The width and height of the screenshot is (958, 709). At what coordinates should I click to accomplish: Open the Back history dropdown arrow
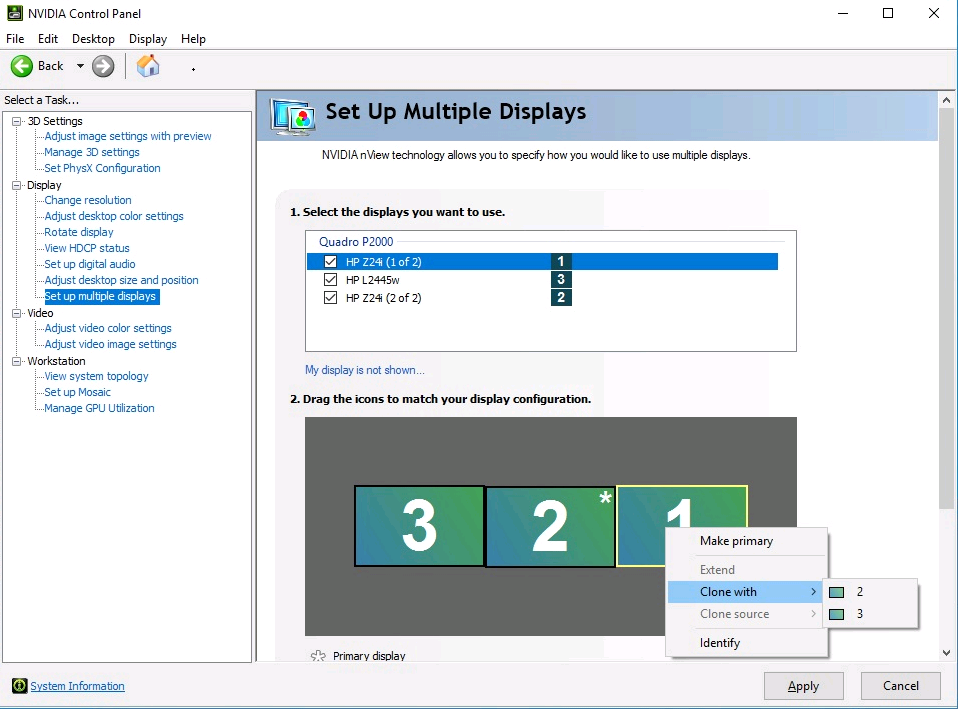pyautogui.click(x=80, y=66)
